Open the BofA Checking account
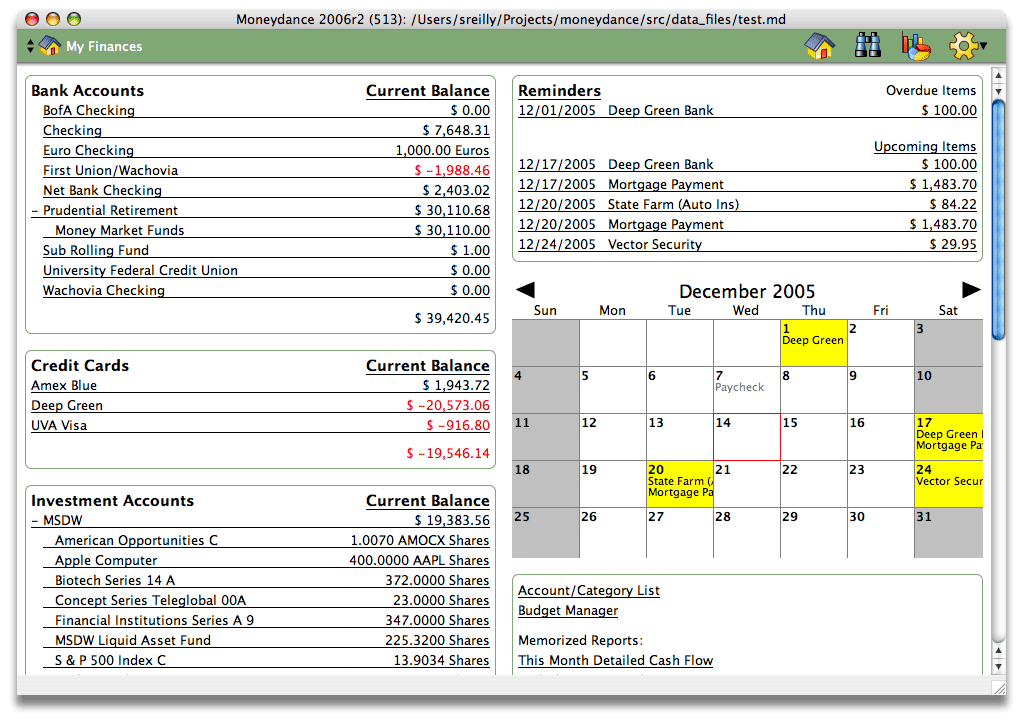Image resolution: width=1020 pixels, height=719 pixels. click(88, 111)
